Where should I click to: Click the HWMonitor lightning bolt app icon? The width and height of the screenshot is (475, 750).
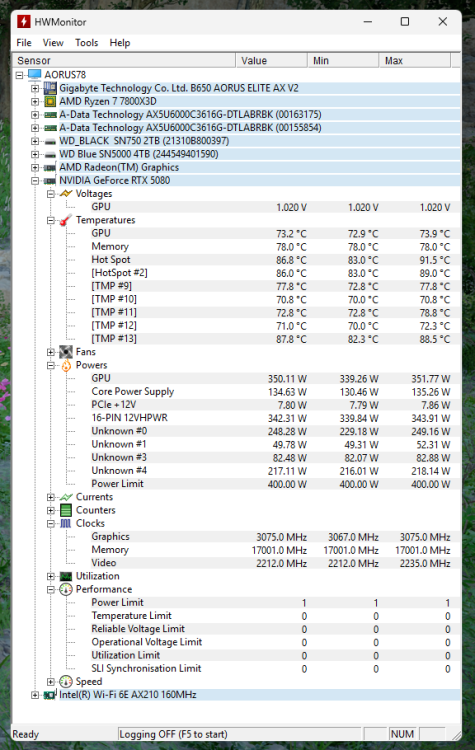tap(23, 22)
